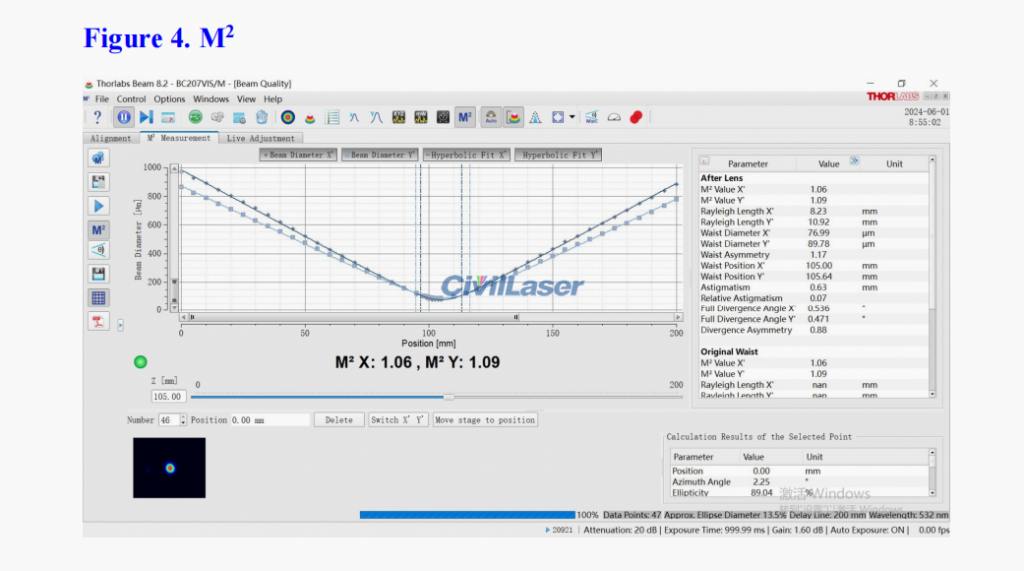The width and height of the screenshot is (1024, 571).
Task: Click the Z [mm] value field 105.00
Action: (168, 397)
